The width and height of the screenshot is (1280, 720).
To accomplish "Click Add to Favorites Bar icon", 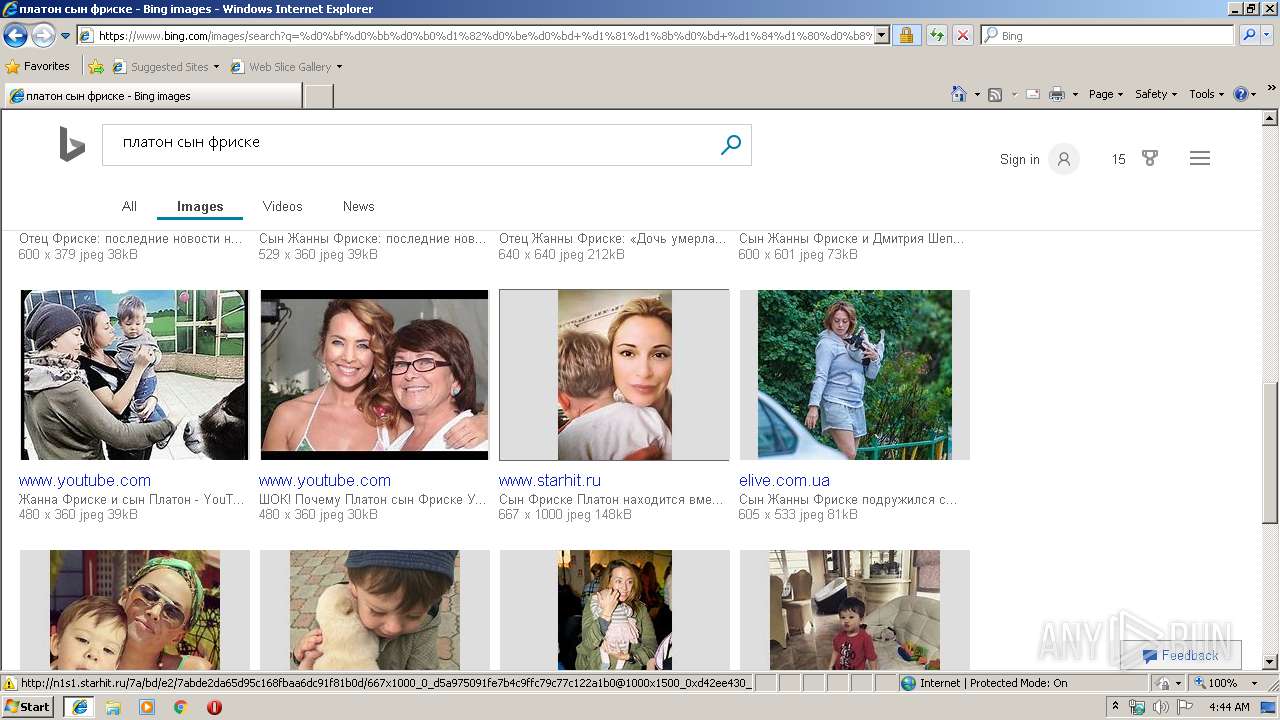I will (x=96, y=67).
